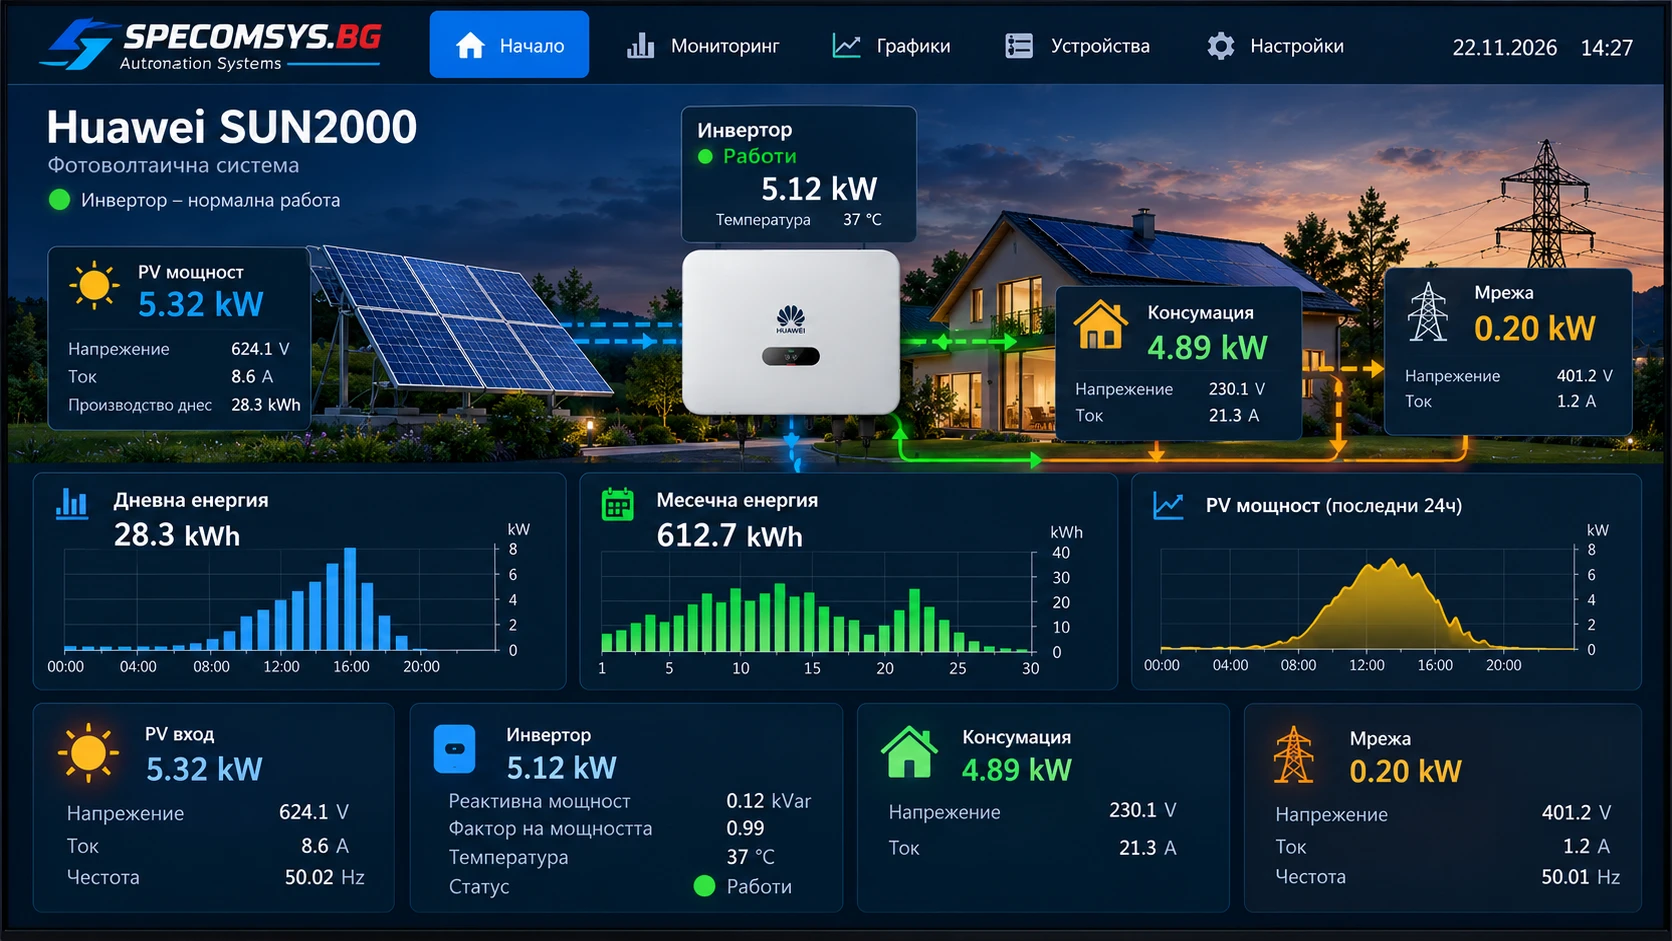Go to the Устройства devices menu
The image size is (1672, 941).
1077,46
